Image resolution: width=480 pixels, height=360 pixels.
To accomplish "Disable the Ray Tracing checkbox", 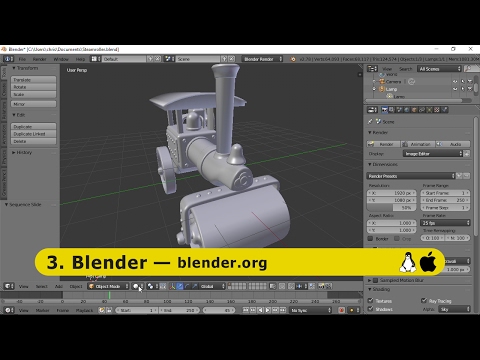I will [424, 300].
